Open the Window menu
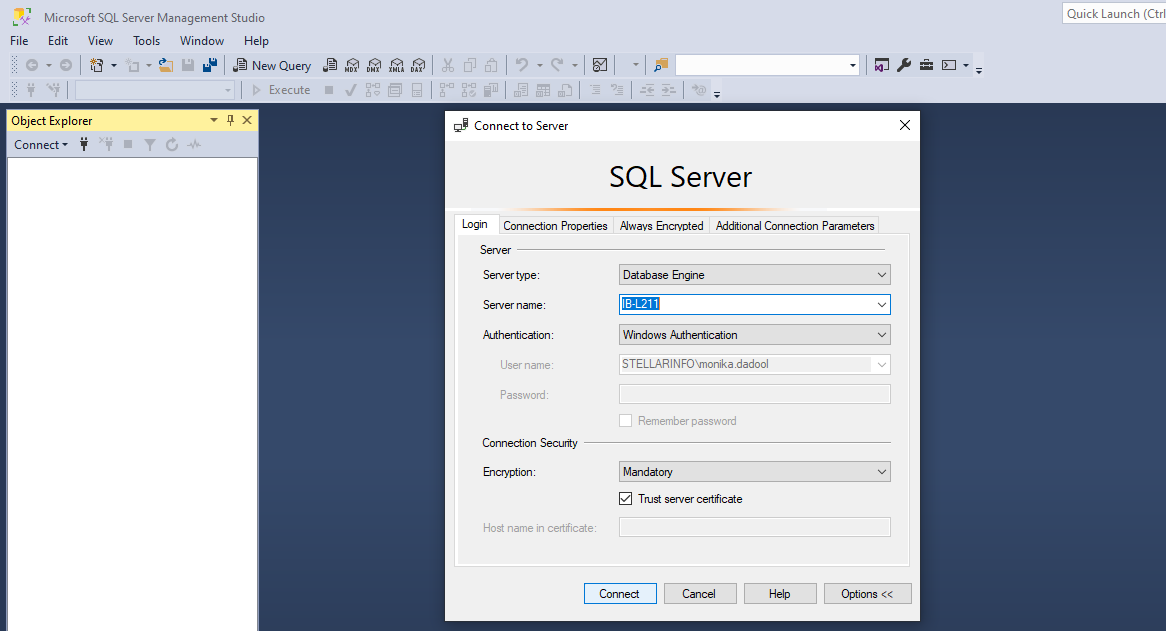The height and width of the screenshot is (631, 1166). coord(202,41)
